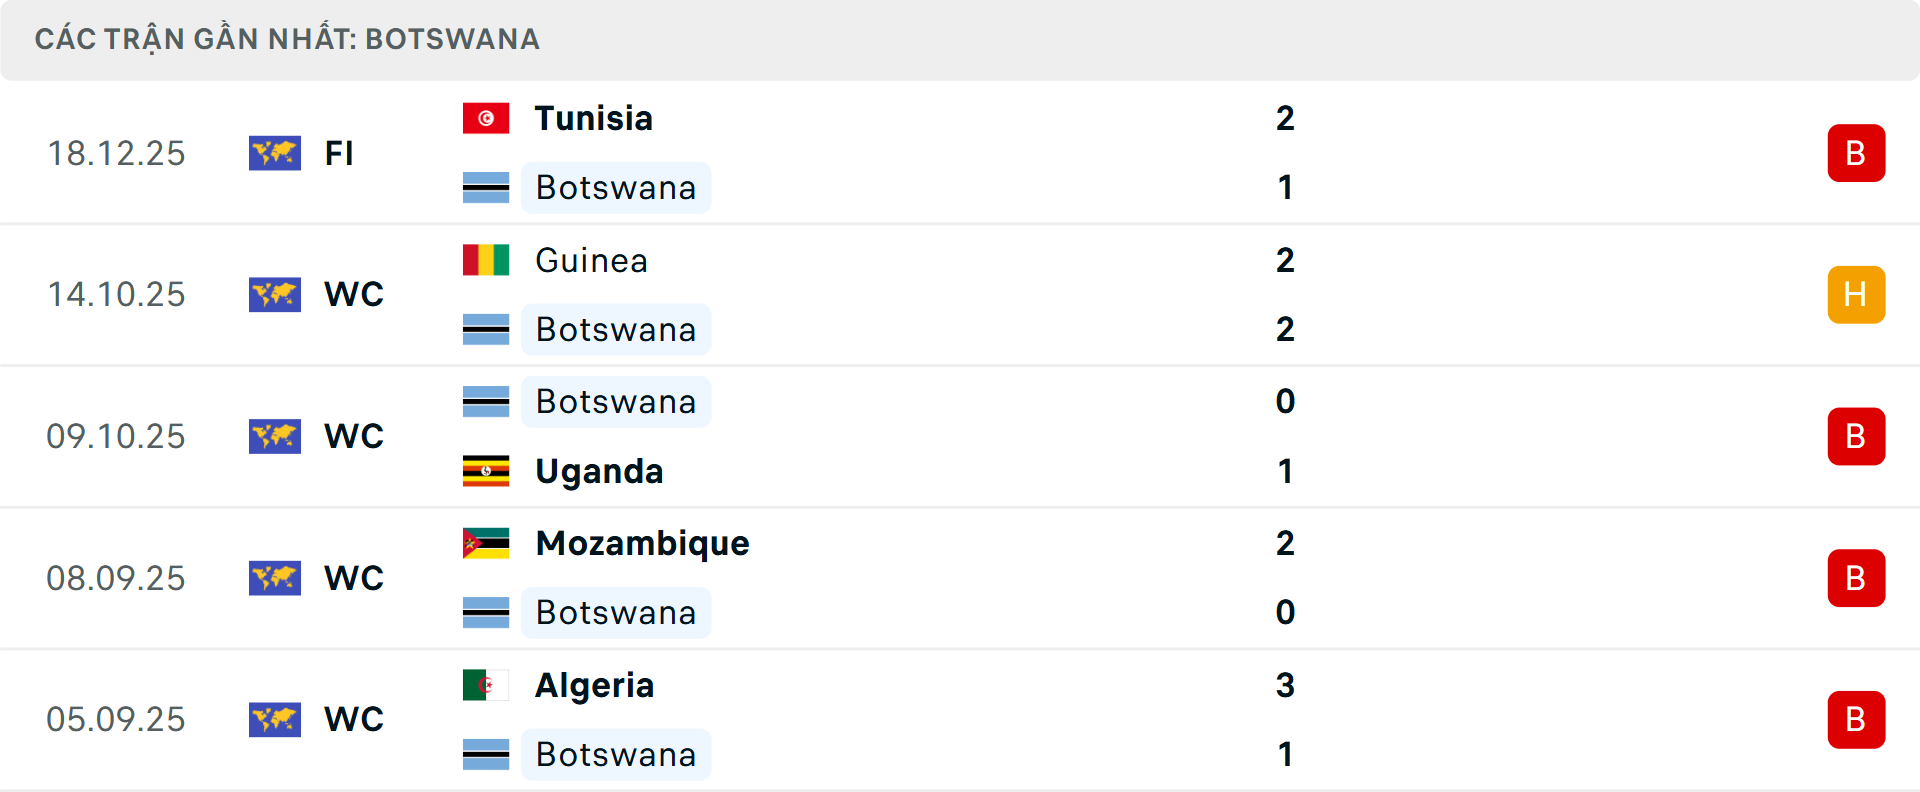Open the Tunisia team link
The width and height of the screenshot is (1920, 792).
click(x=593, y=118)
